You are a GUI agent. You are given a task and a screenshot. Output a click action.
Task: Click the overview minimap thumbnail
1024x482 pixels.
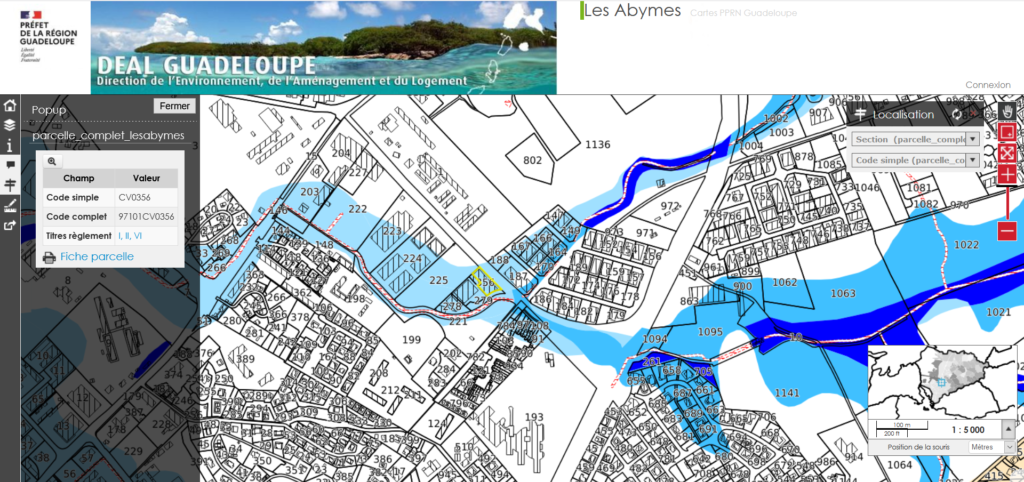[942, 383]
